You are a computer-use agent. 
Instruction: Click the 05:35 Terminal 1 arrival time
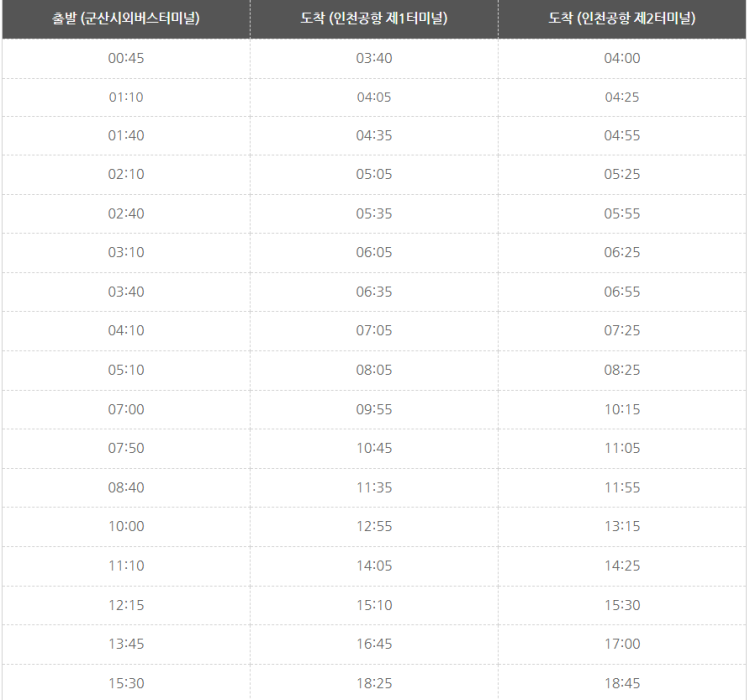click(x=374, y=213)
